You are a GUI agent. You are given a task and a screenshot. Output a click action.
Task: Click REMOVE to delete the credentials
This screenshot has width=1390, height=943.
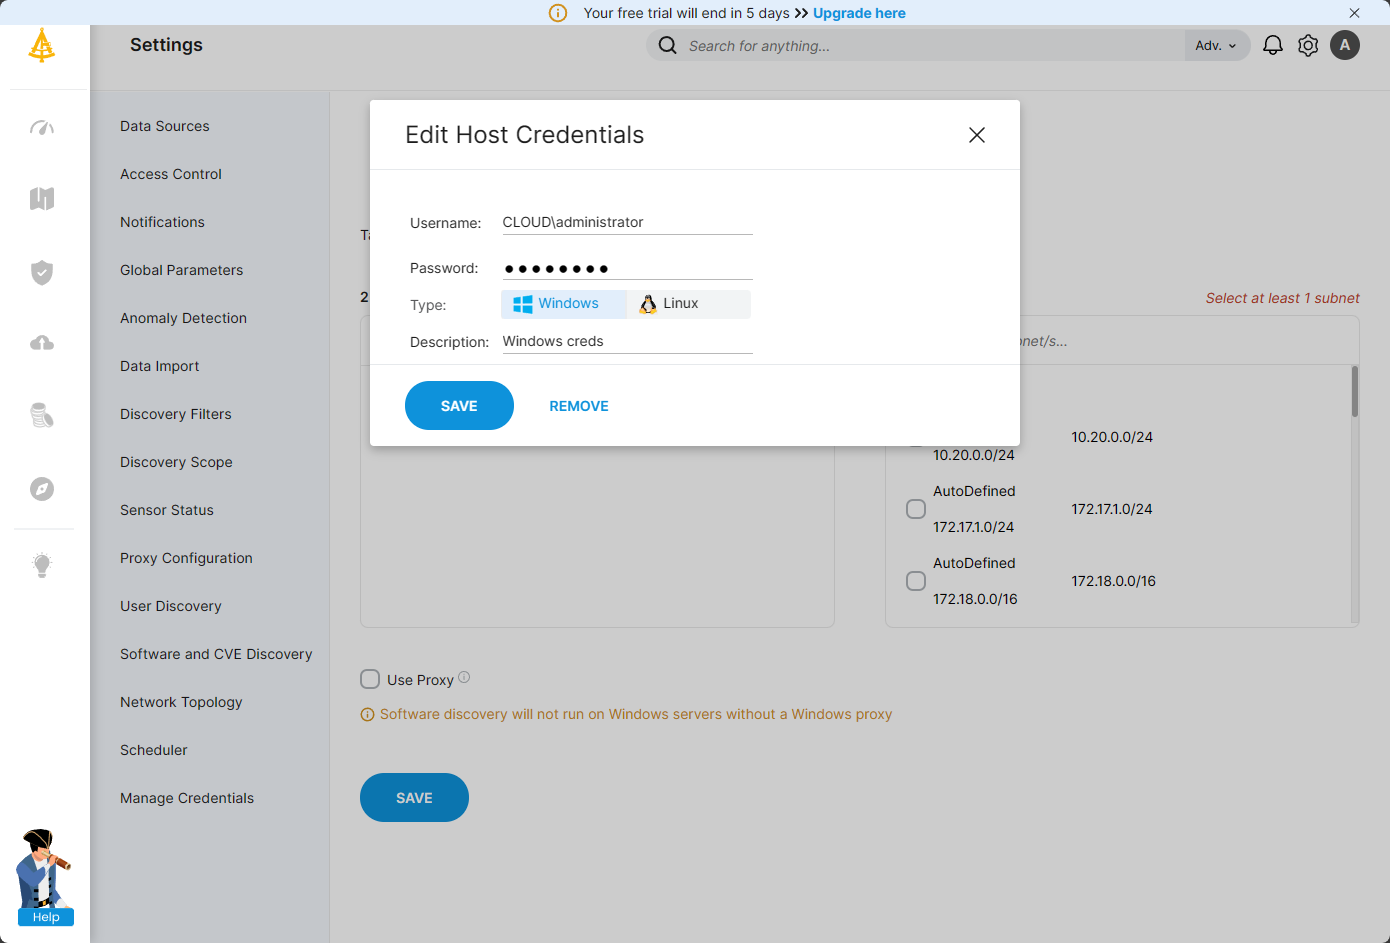[x=579, y=406]
